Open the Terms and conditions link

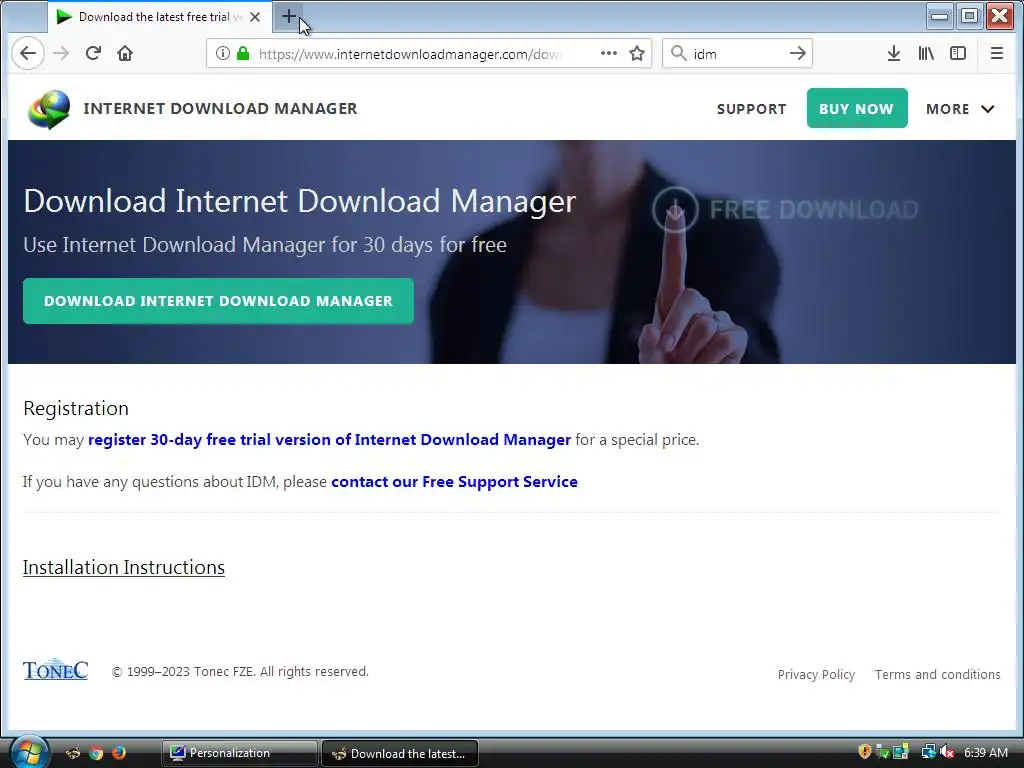tap(937, 675)
